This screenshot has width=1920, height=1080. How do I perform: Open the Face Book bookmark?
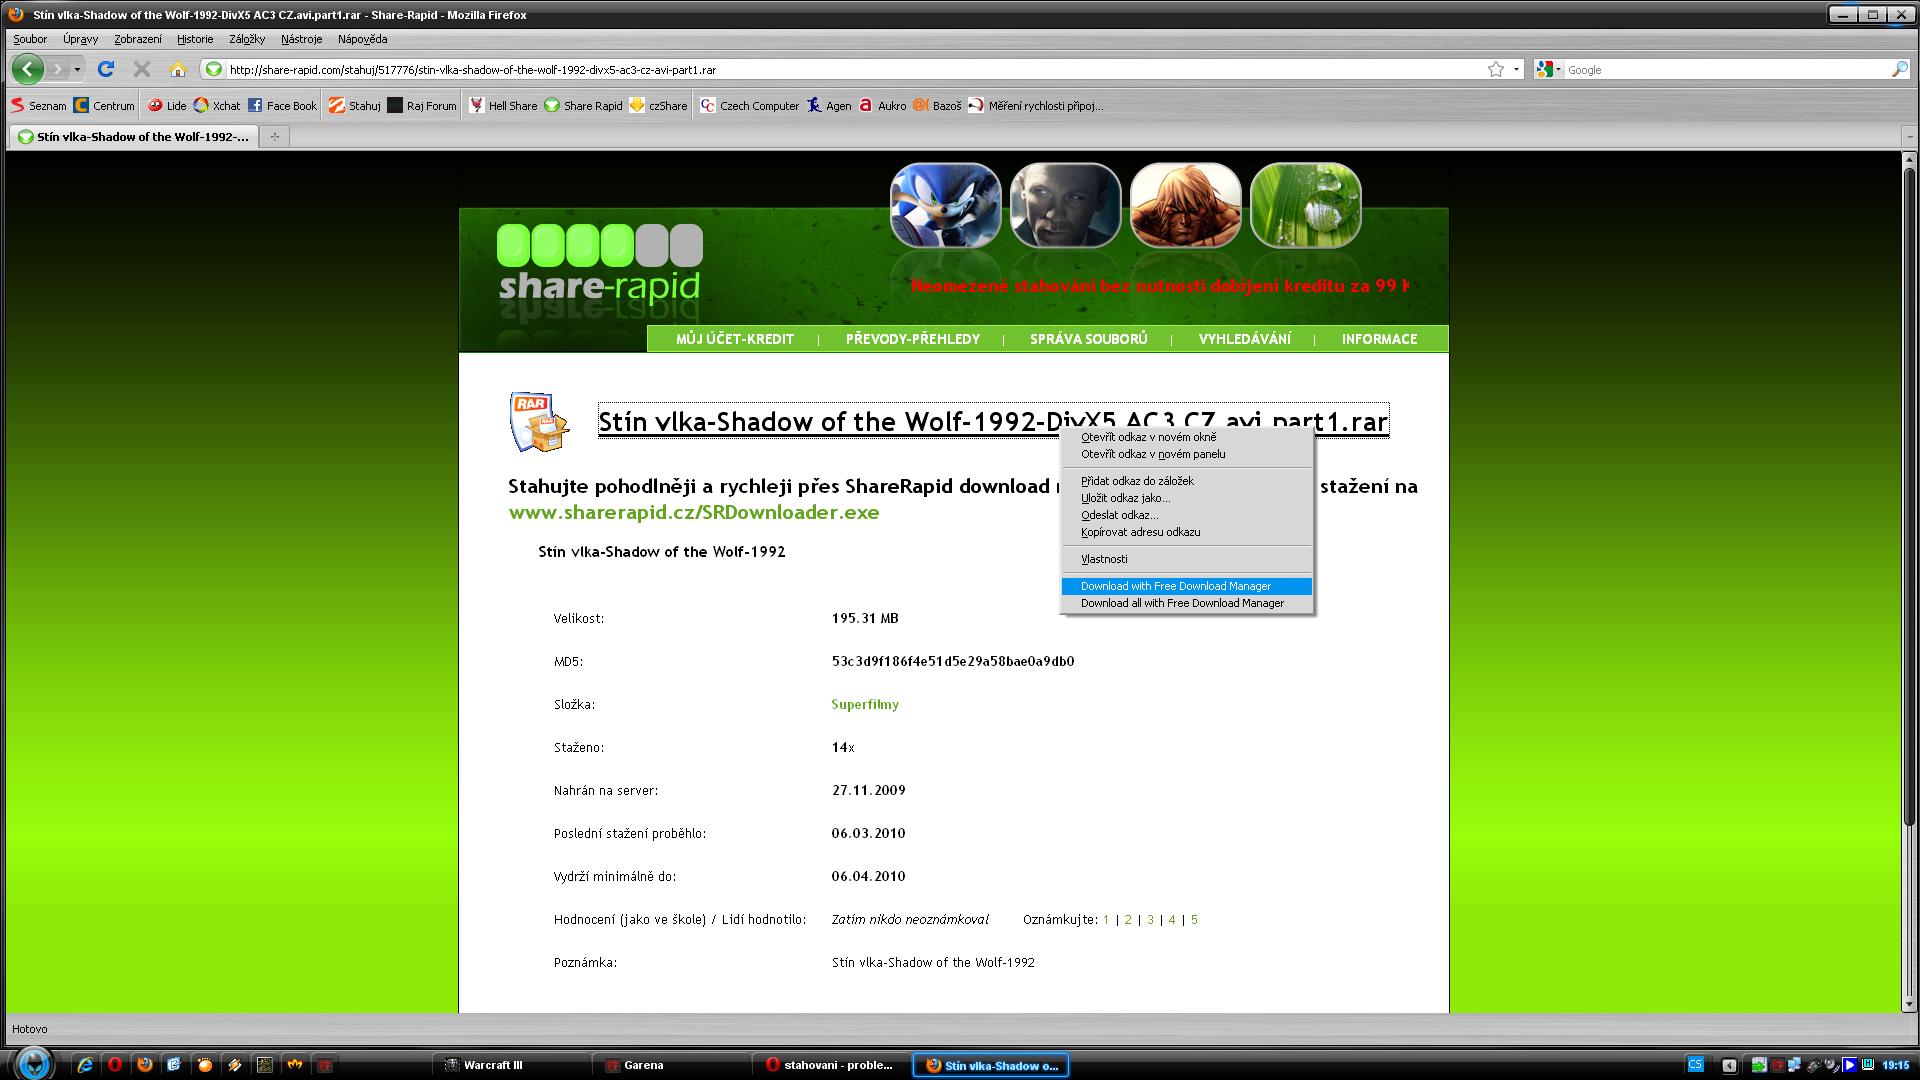(282, 105)
